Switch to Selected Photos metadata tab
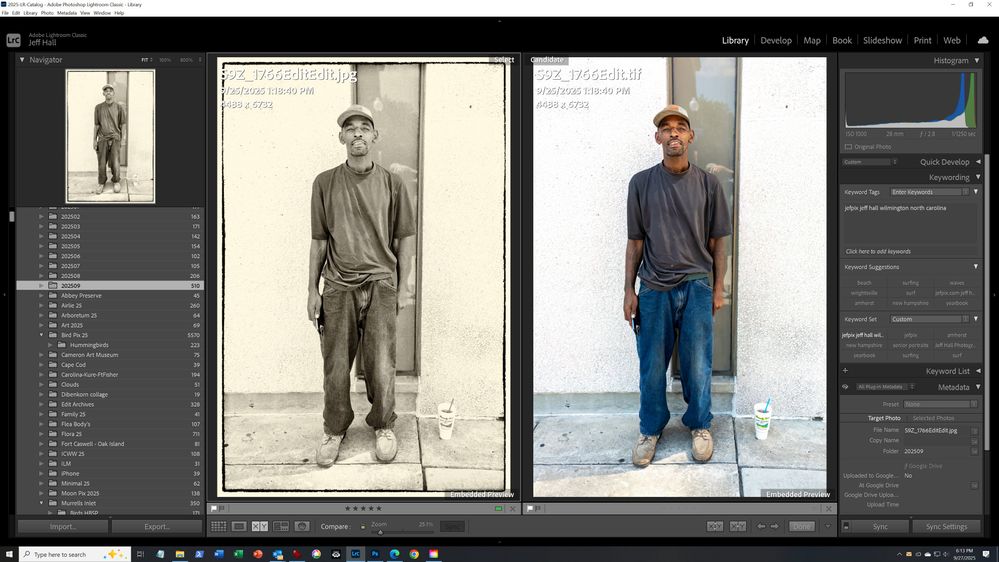Screen dimensions: 999x562 933,418
